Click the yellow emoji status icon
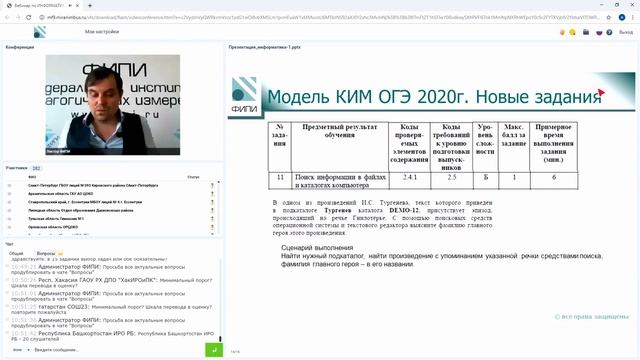This screenshot has width=640, height=360. pos(572,32)
